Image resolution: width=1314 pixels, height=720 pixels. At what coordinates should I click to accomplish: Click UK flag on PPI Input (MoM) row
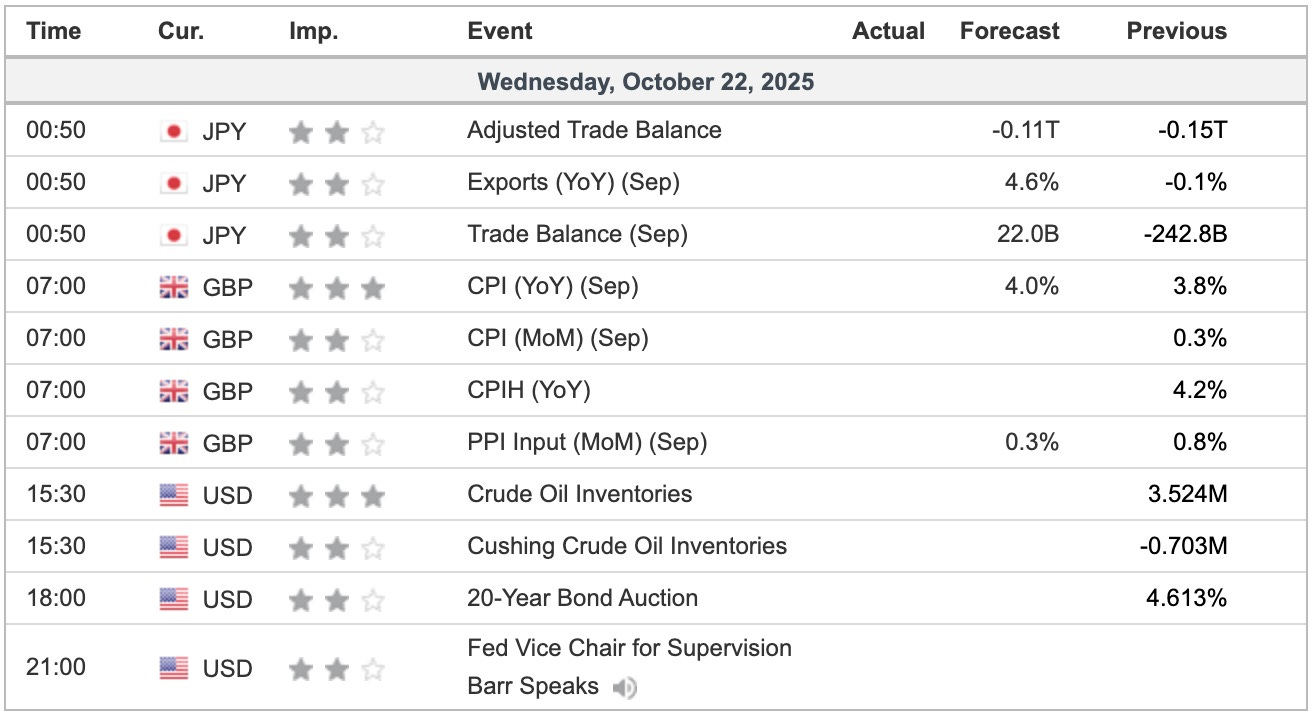(x=174, y=443)
